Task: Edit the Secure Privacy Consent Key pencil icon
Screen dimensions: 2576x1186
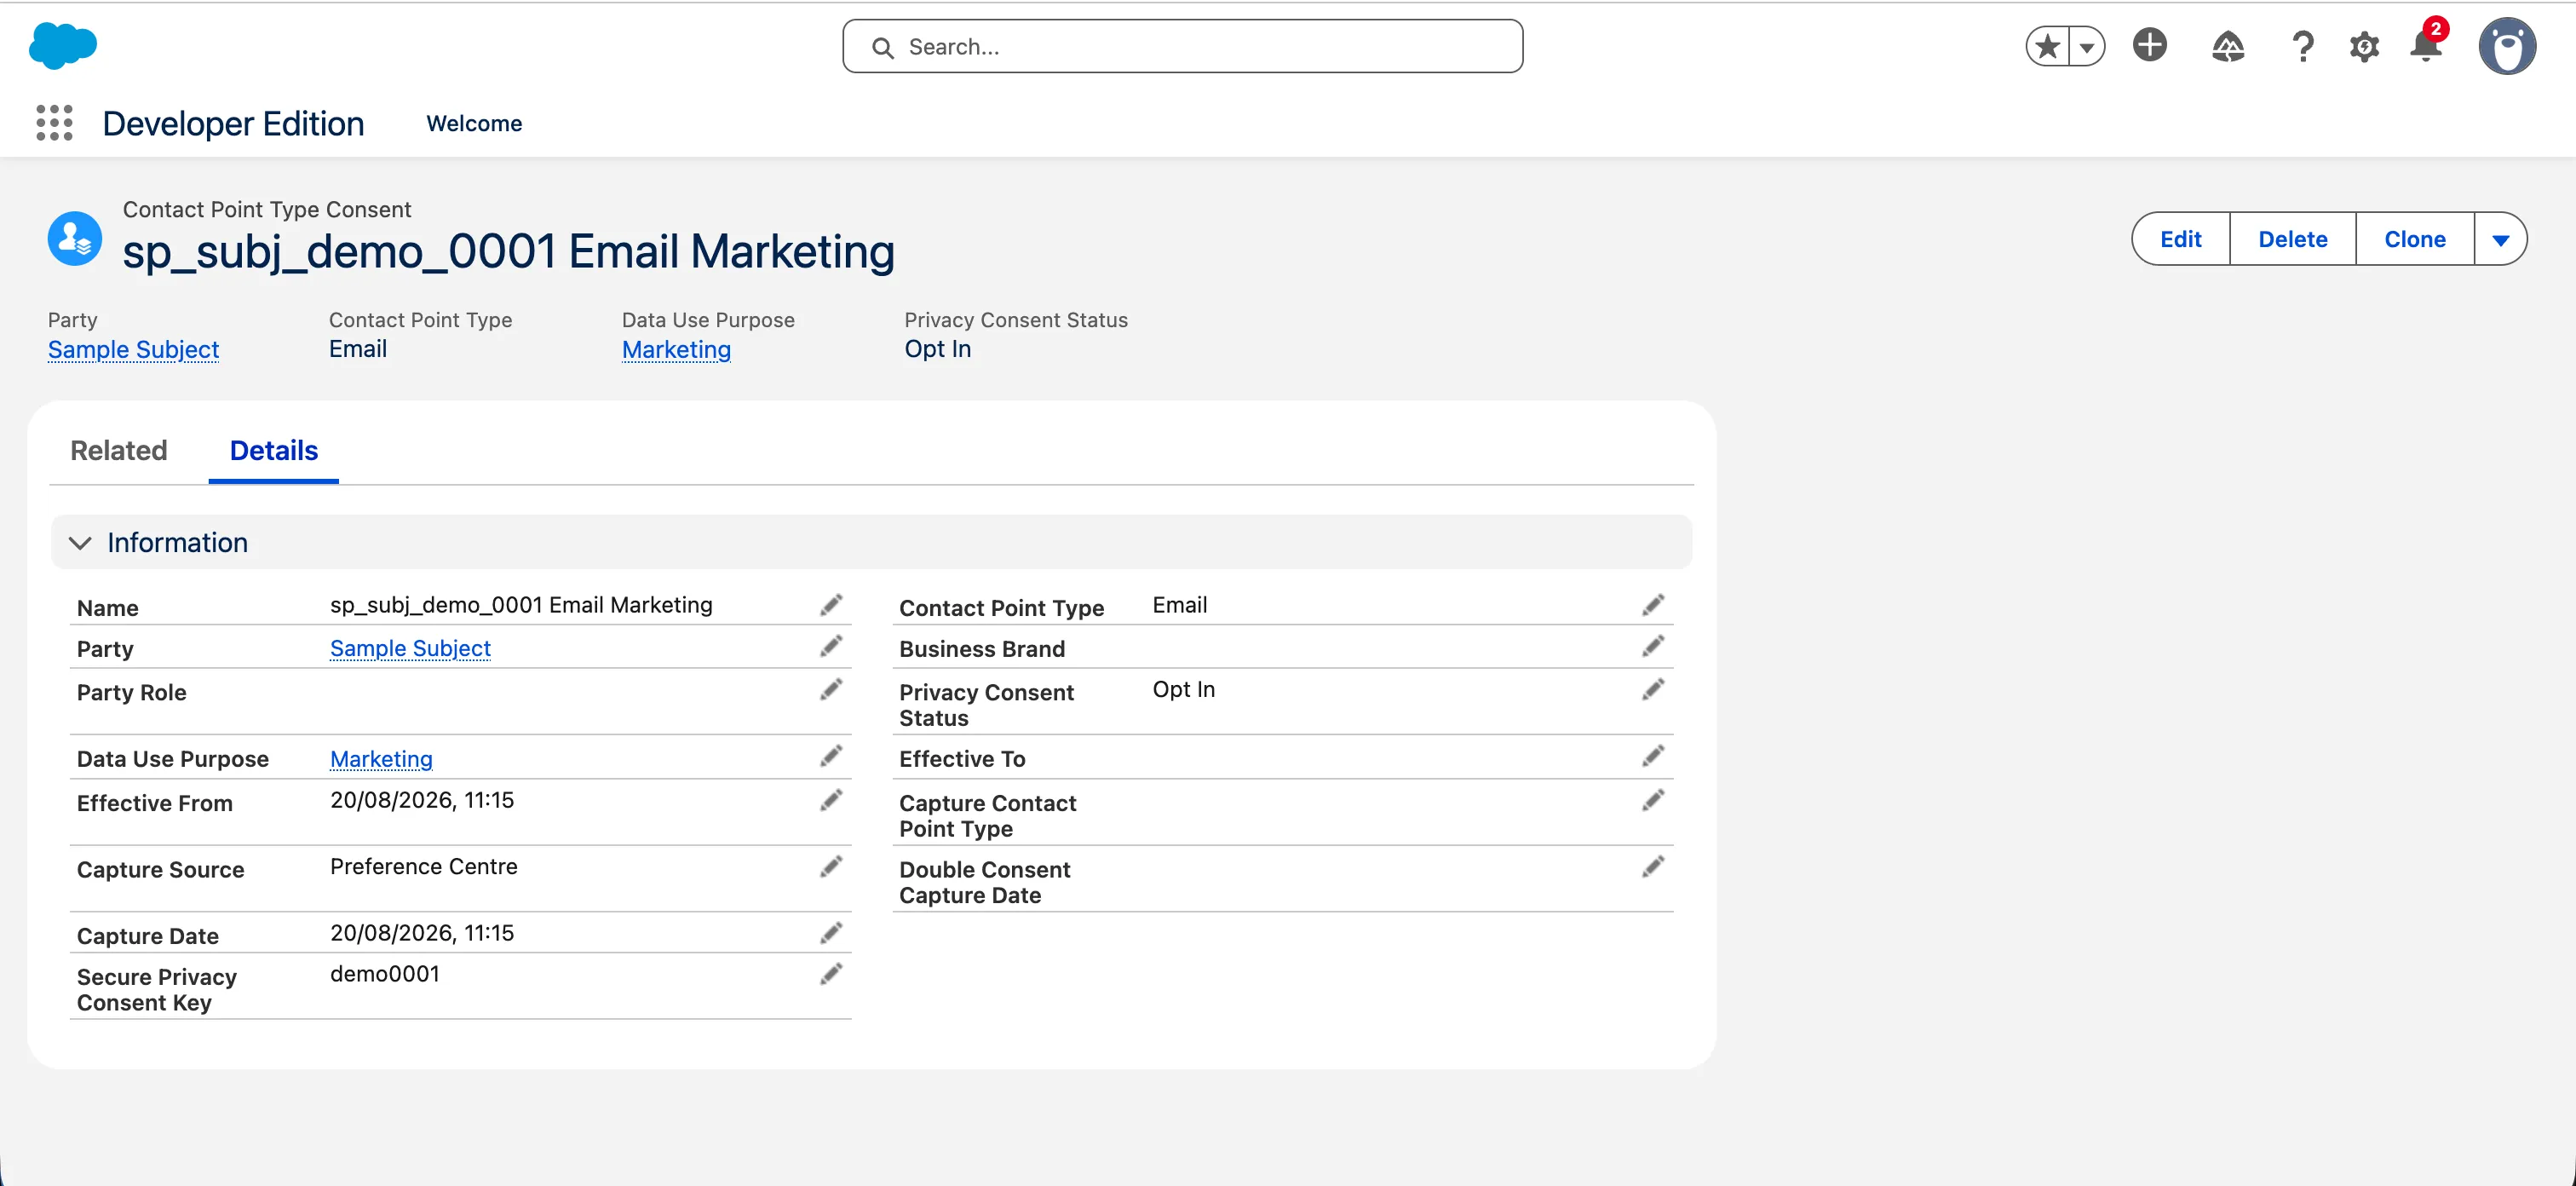Action: 831,974
